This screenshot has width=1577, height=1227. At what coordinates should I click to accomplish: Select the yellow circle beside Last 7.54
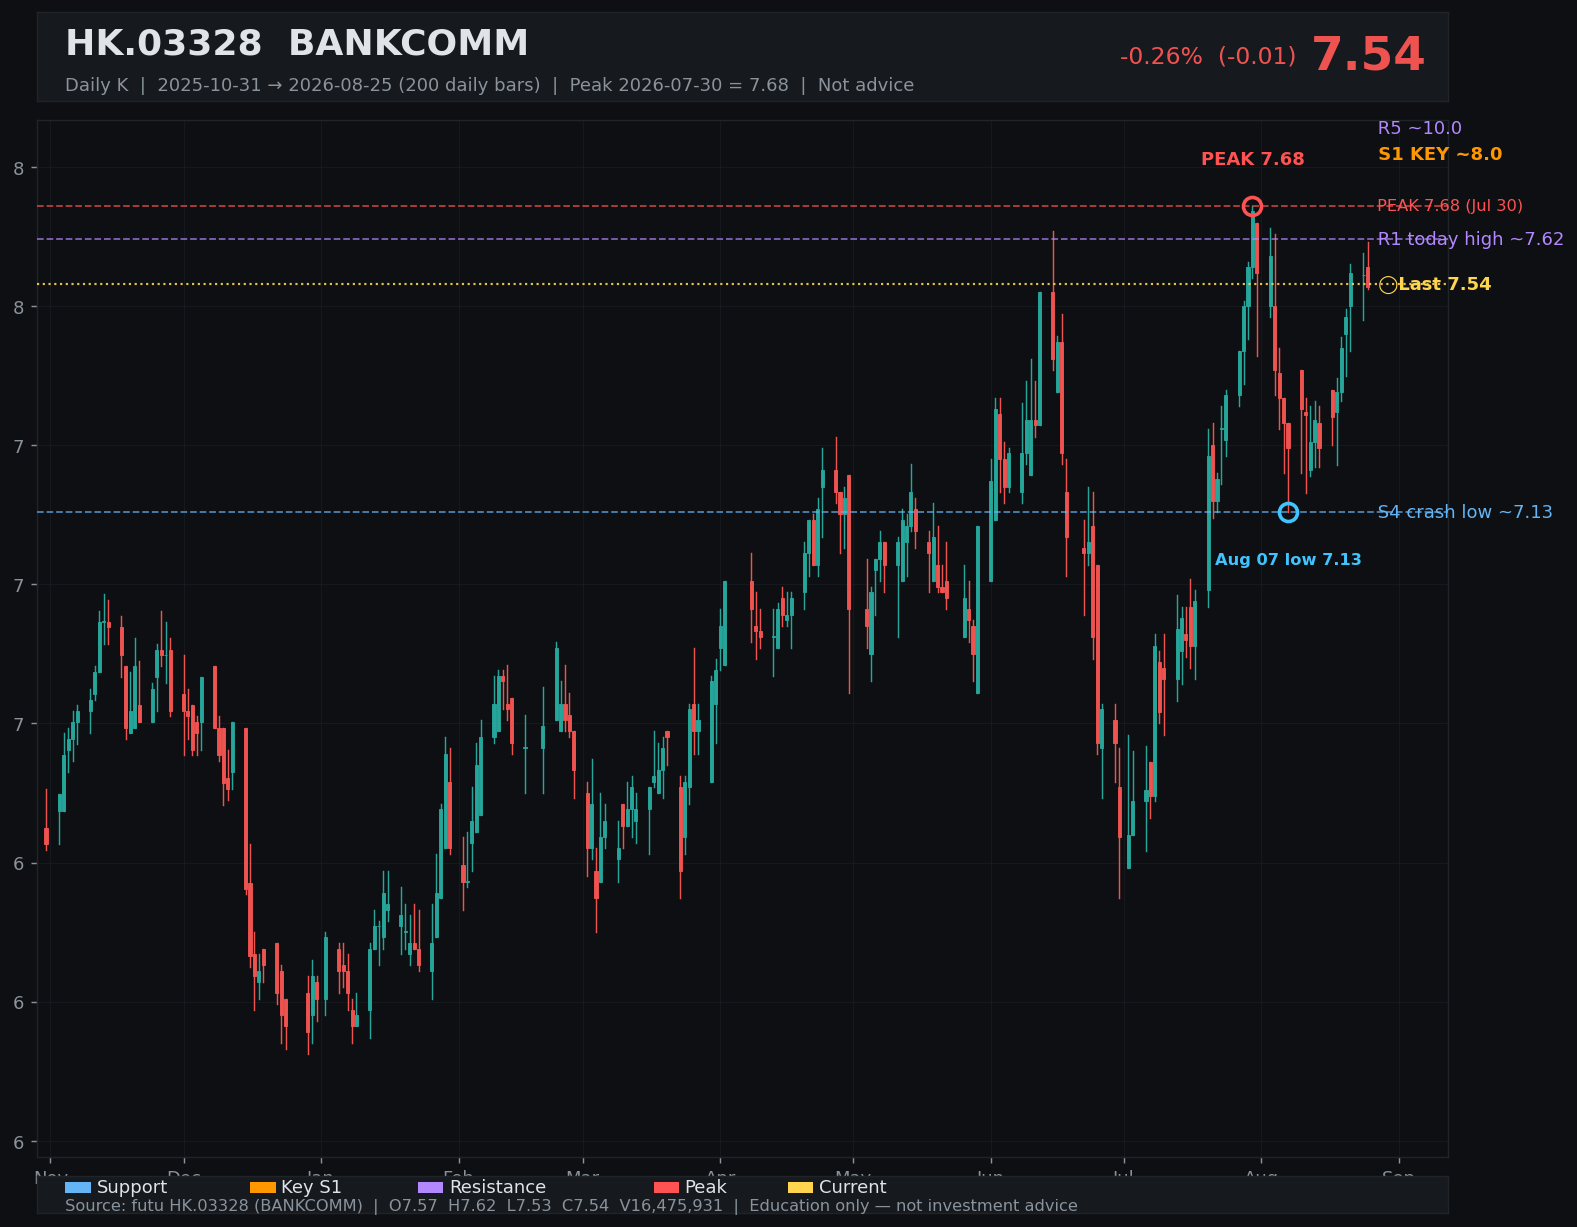point(1388,285)
